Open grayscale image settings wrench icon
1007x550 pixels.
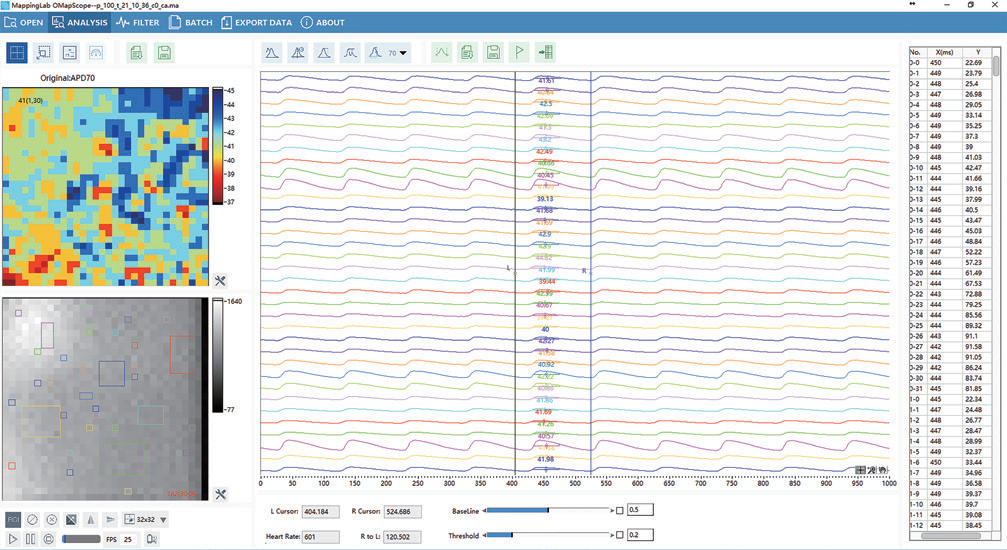pyautogui.click(x=221, y=494)
